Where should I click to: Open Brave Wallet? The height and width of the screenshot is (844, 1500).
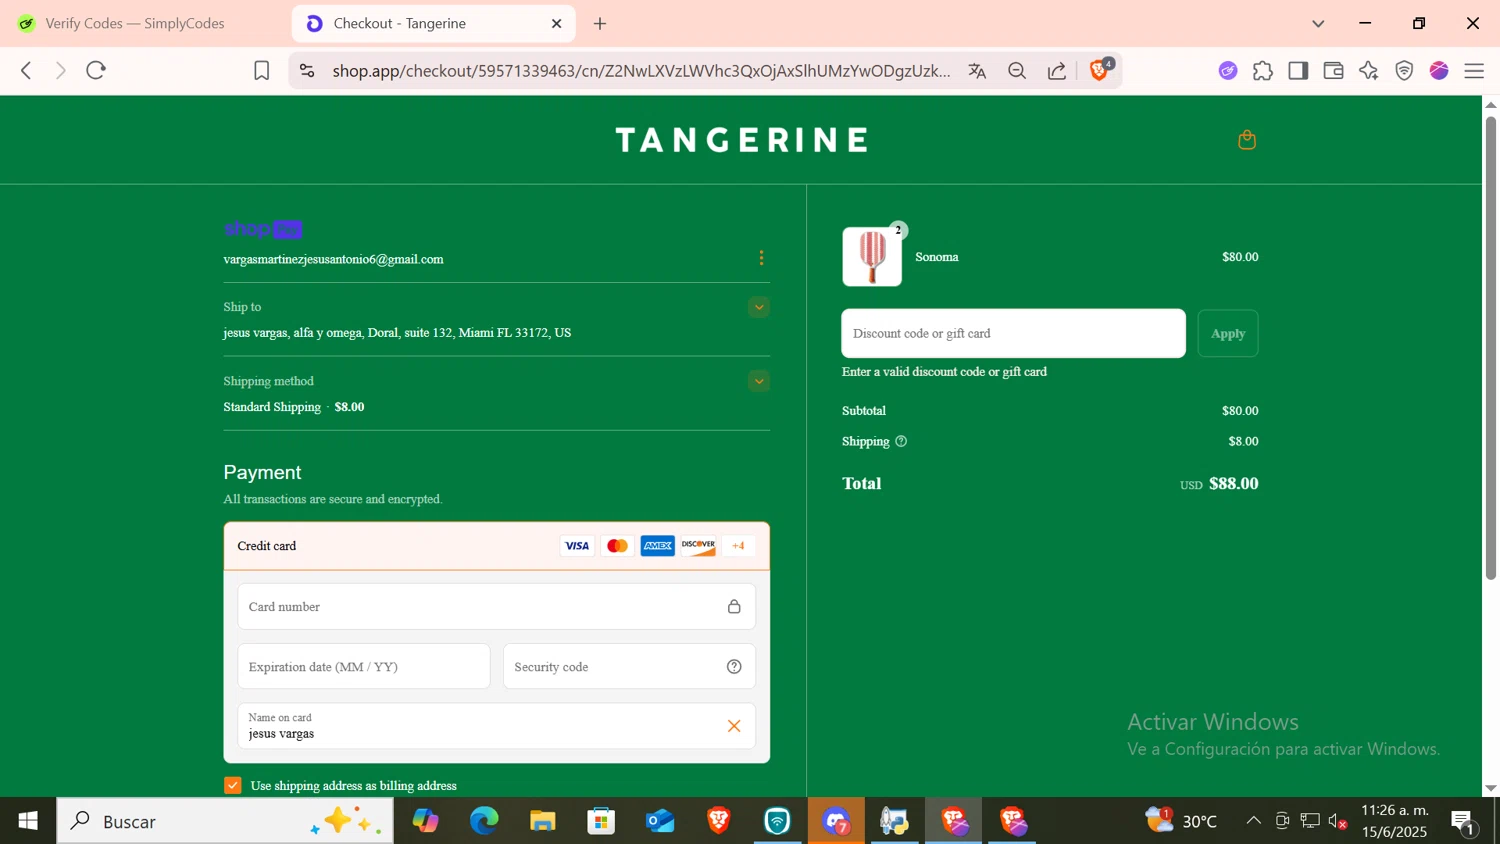pos(1333,70)
